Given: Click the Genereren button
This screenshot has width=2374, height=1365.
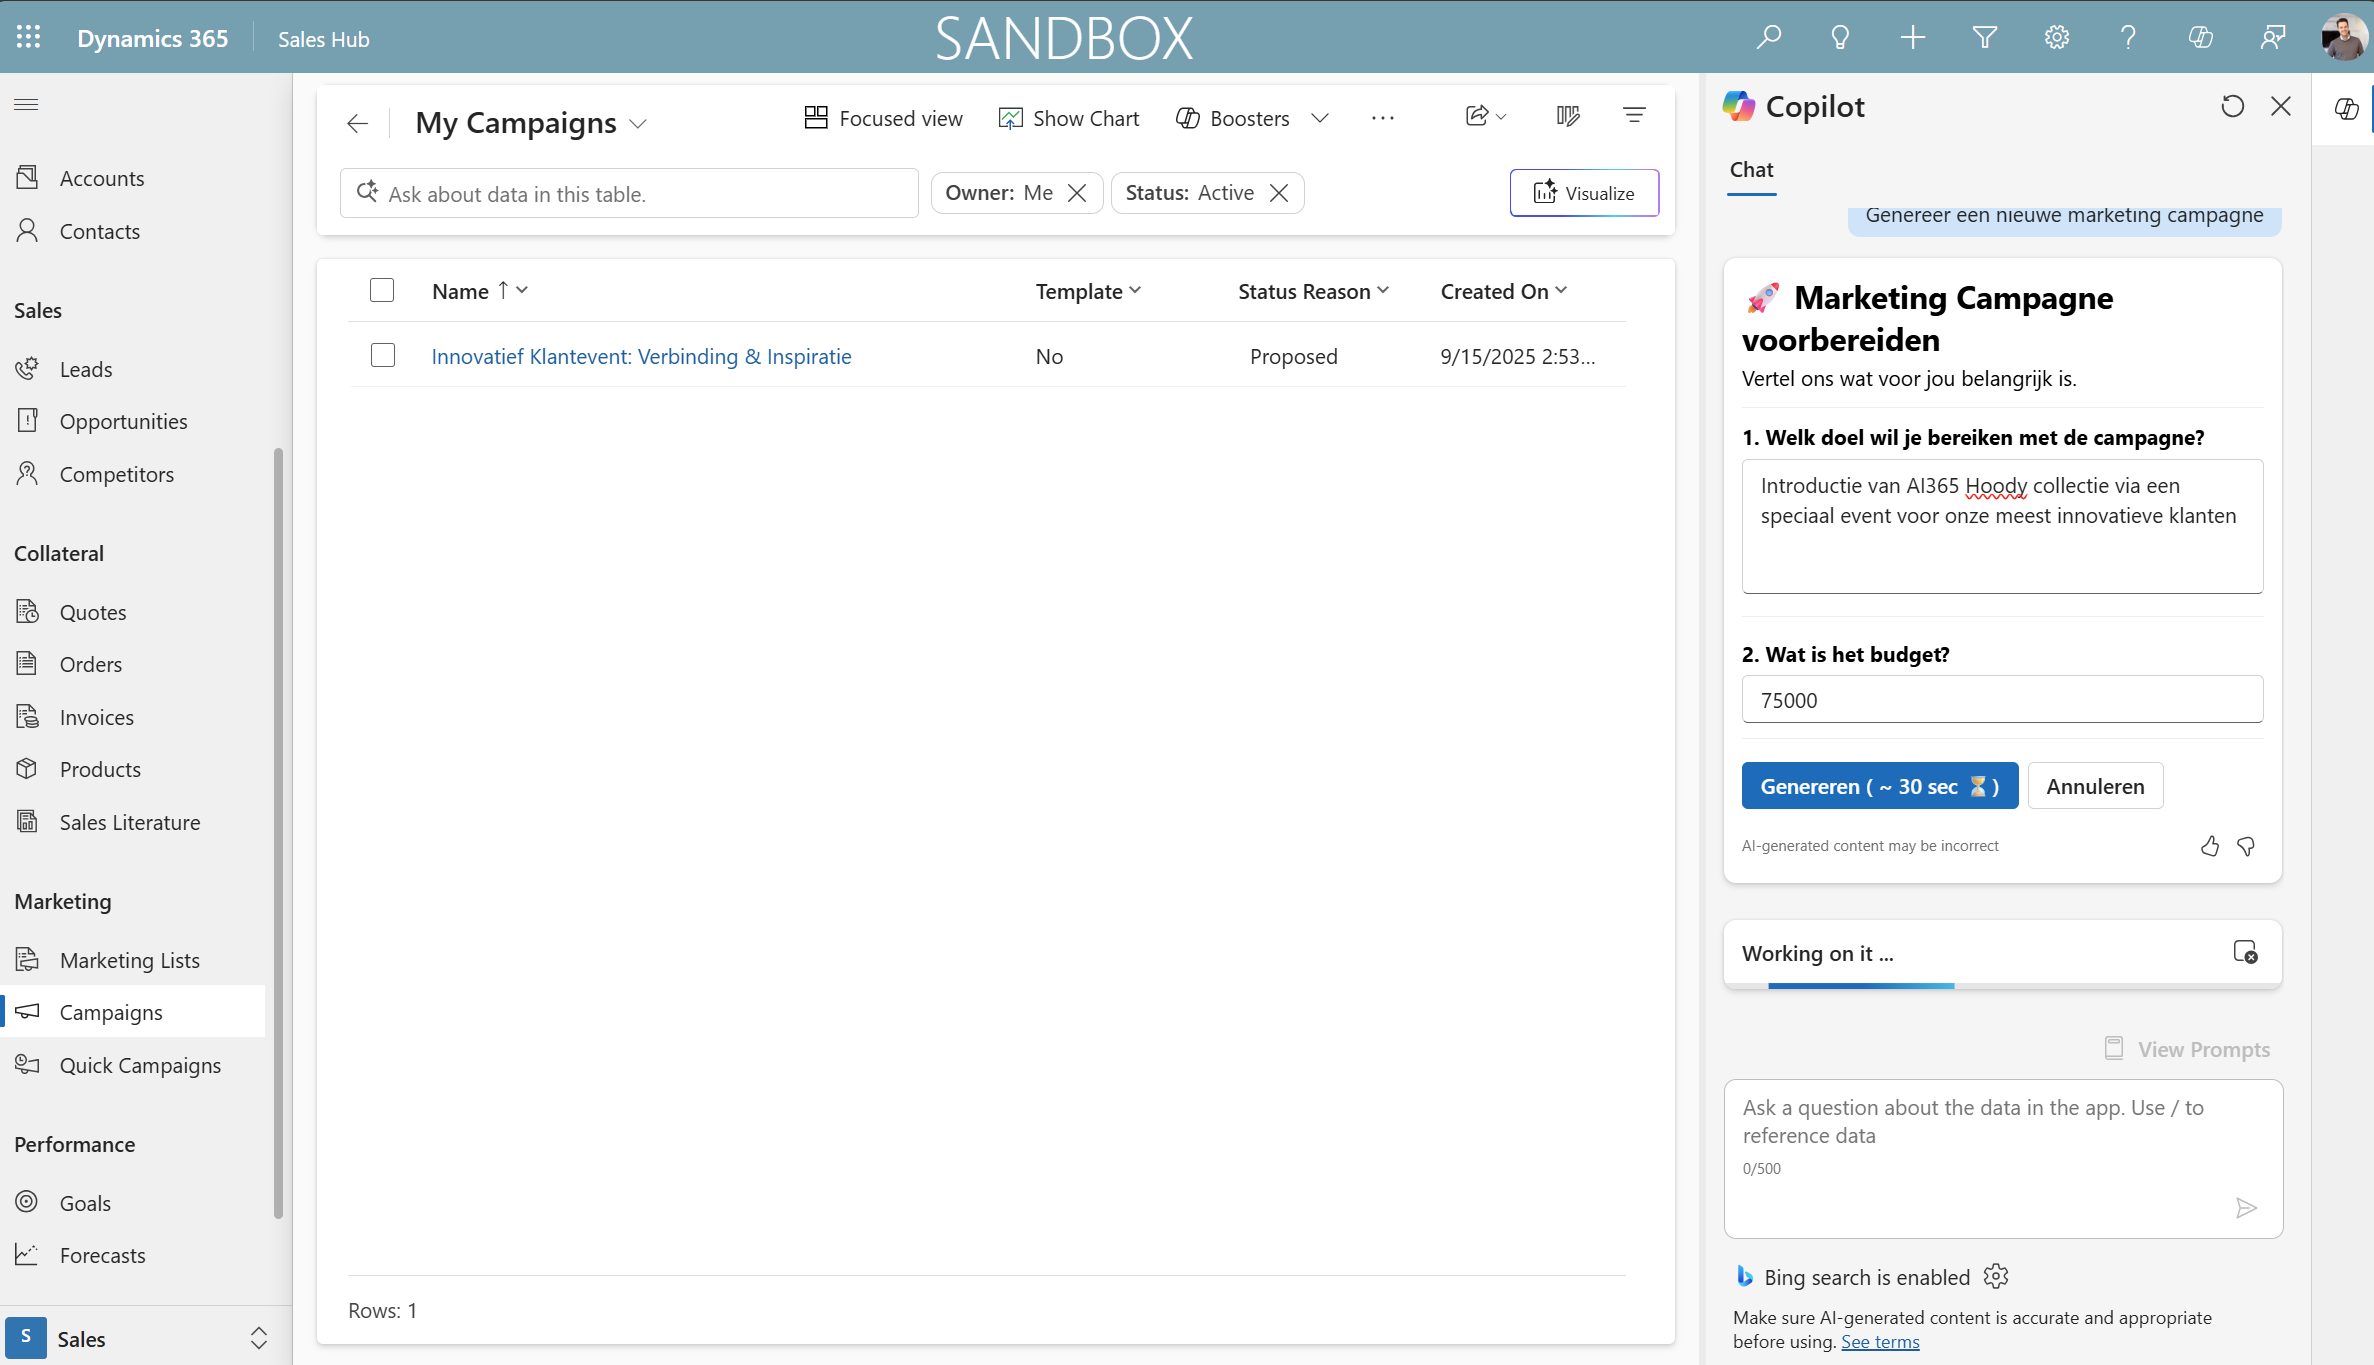Looking at the screenshot, I should click(1879, 786).
